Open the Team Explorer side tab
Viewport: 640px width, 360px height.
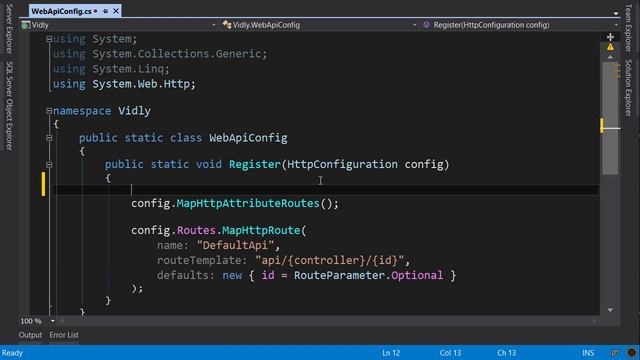pos(629,29)
